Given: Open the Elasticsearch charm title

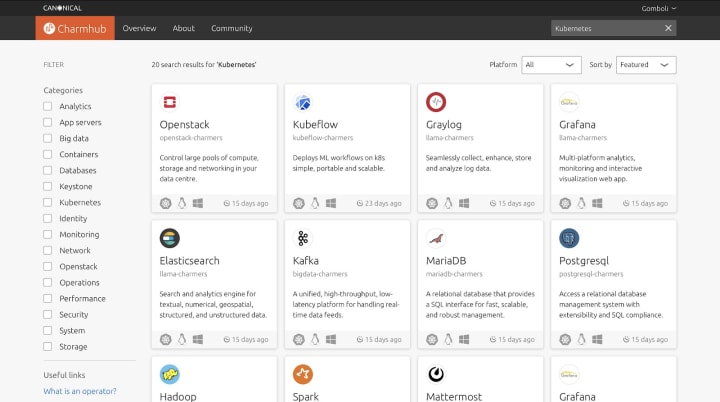Looking at the screenshot, I should (190, 260).
